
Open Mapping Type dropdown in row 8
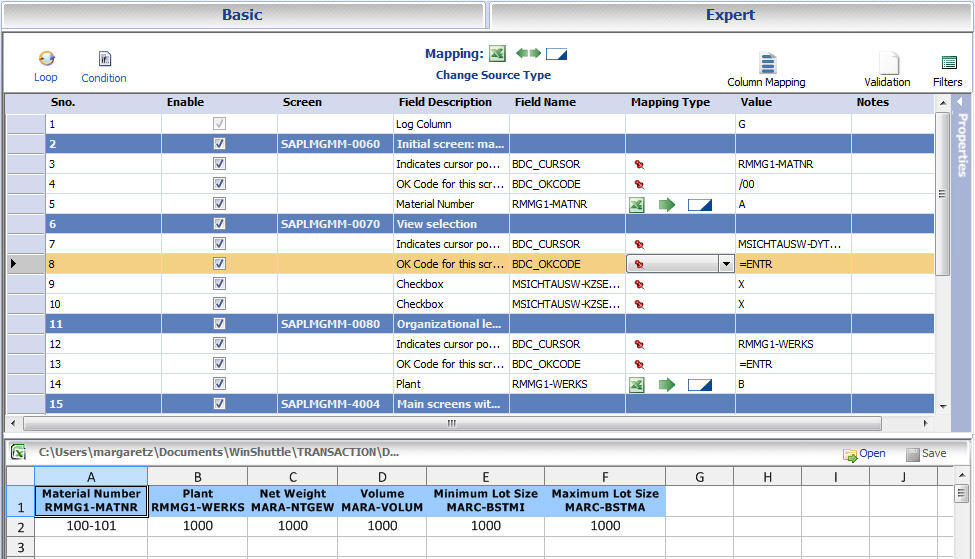click(726, 264)
